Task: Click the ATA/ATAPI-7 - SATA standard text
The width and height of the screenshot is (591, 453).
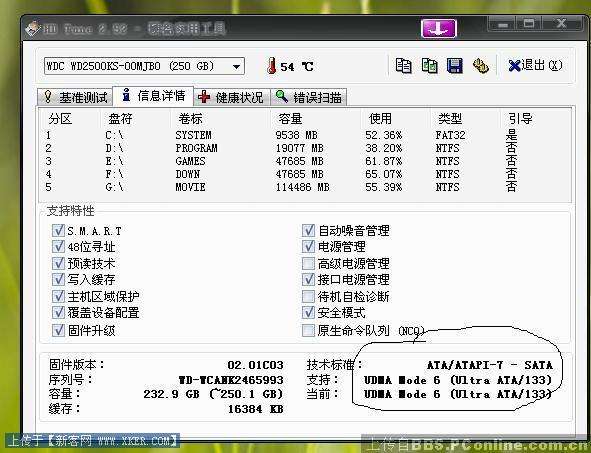Action: pos(490,365)
